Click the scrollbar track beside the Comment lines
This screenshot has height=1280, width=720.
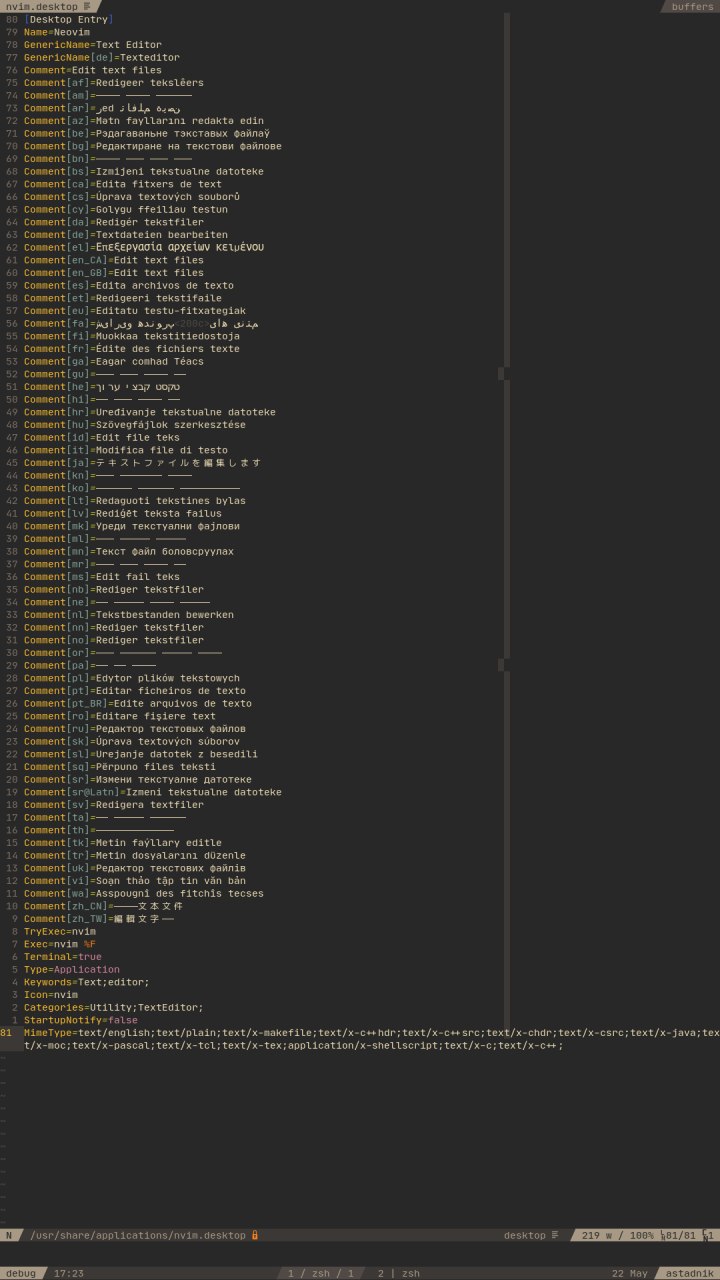pyautogui.click(x=507, y=520)
